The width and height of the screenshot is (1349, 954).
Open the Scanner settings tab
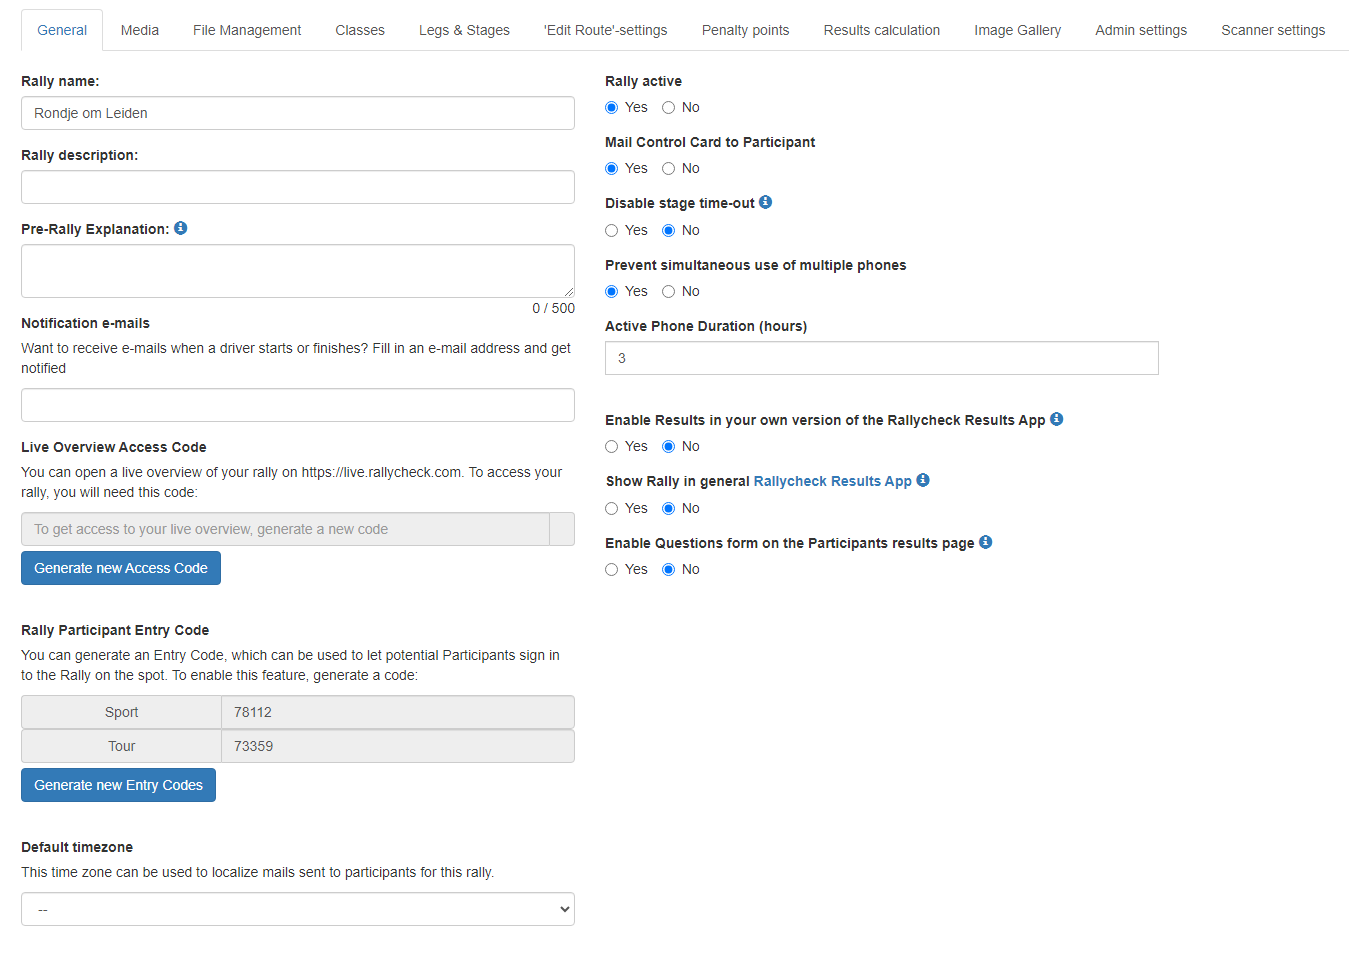(1272, 30)
